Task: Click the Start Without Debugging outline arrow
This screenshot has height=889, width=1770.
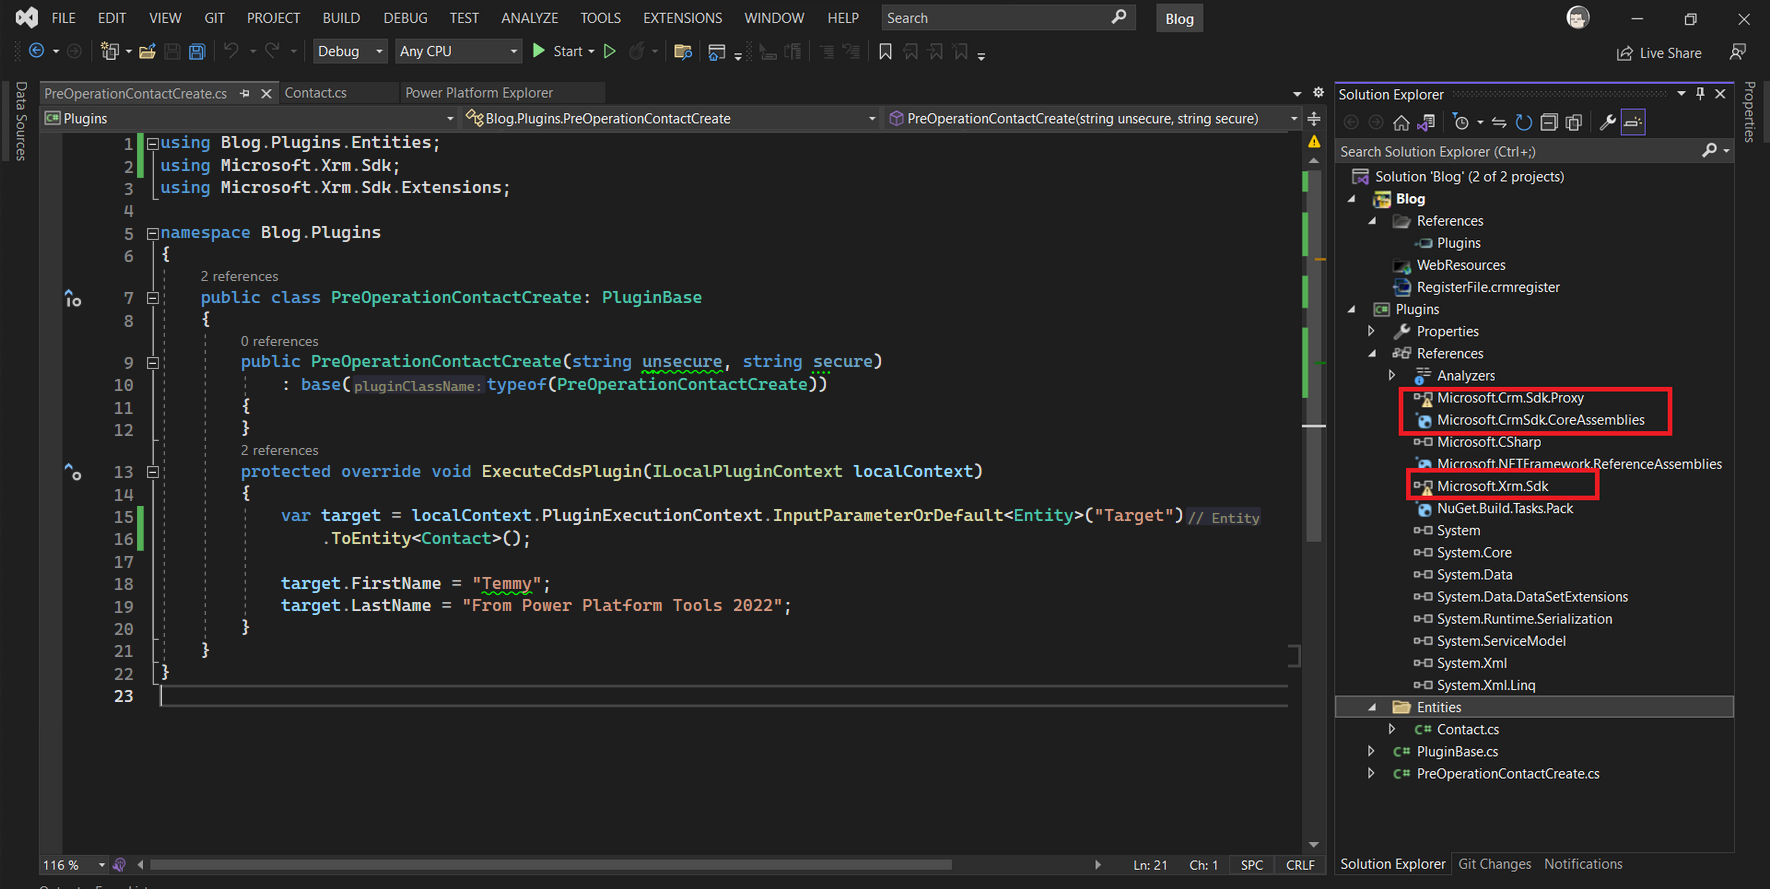Action: [x=610, y=51]
